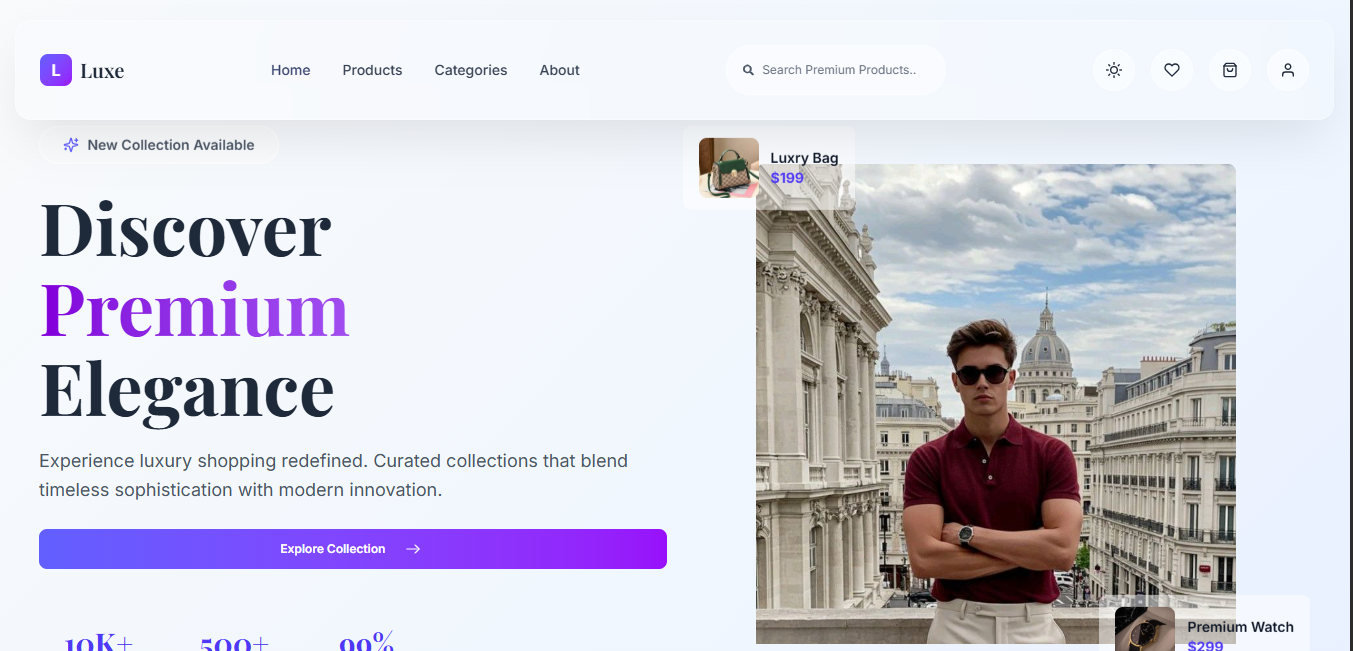Go to the Home page

(x=290, y=70)
